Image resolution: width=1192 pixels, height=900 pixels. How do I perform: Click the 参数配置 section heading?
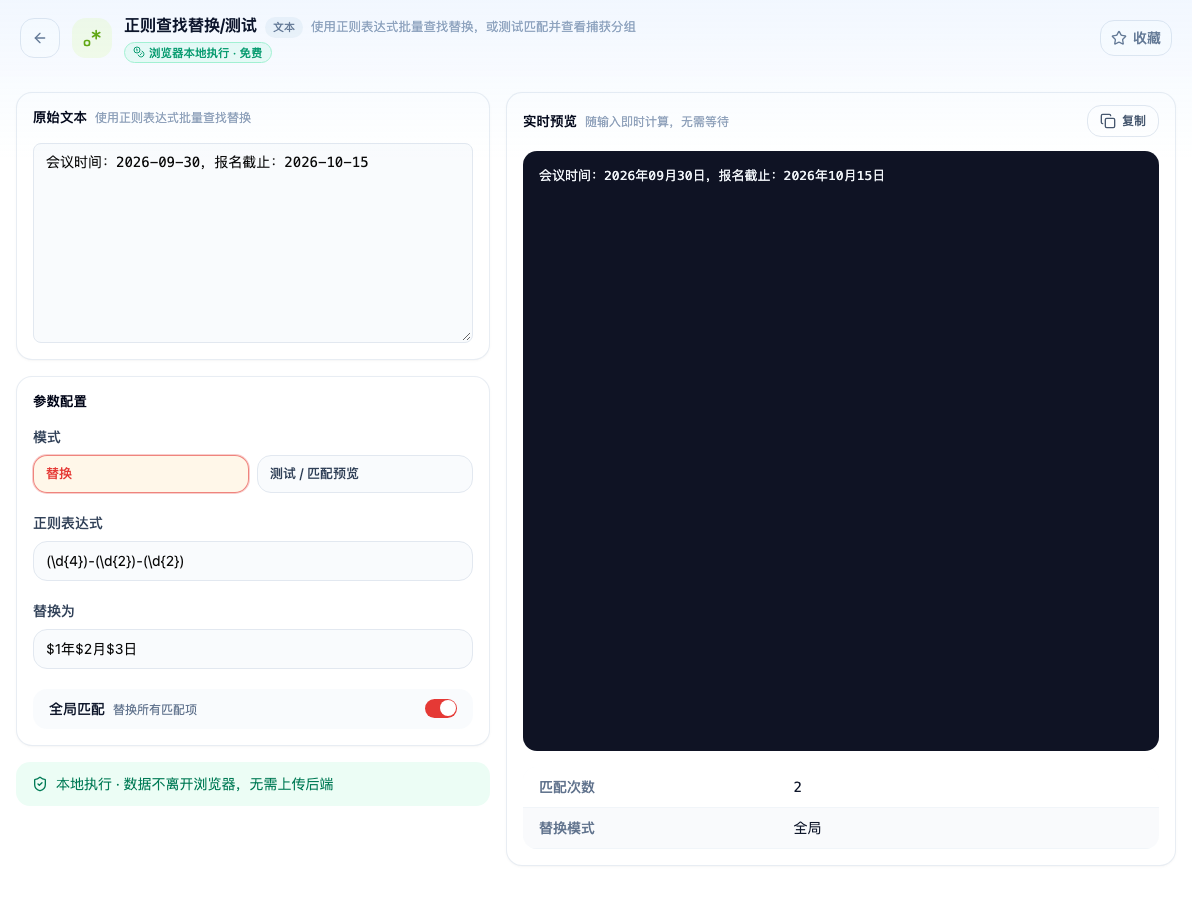pos(60,401)
